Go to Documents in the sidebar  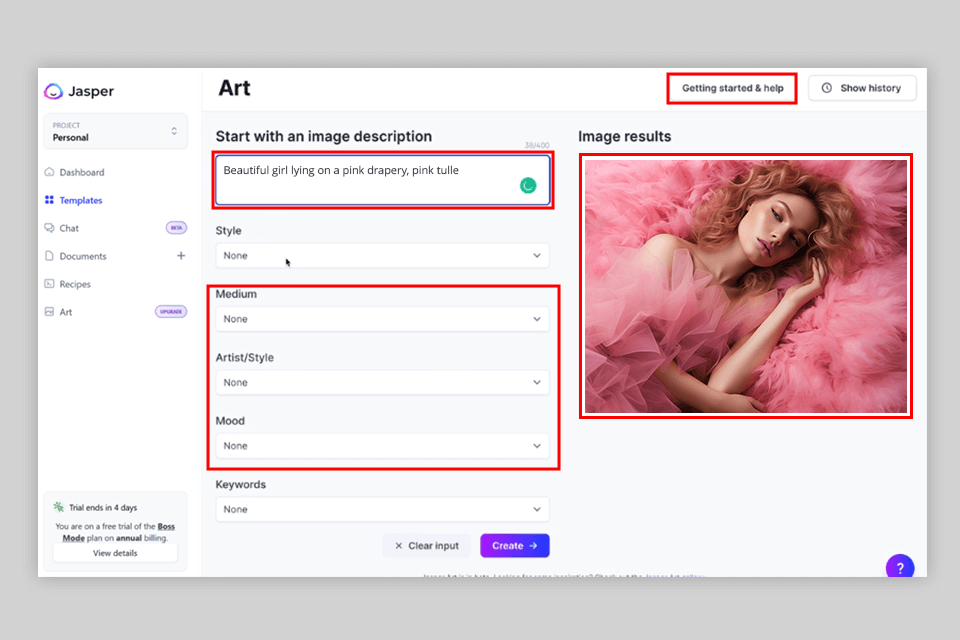point(83,256)
